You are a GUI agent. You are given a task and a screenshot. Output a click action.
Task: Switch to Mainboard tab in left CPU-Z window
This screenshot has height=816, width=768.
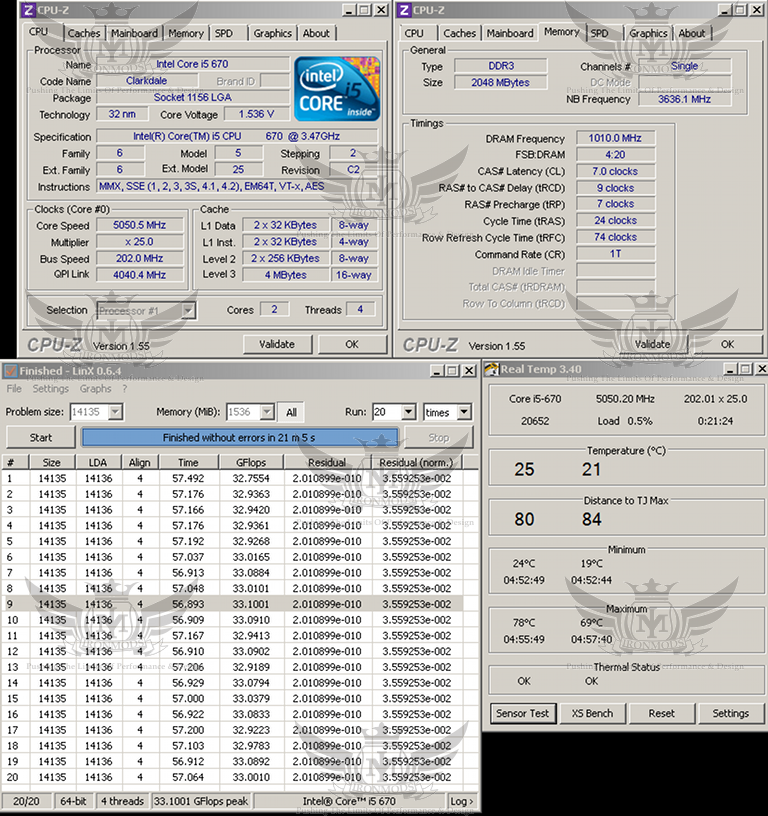tap(134, 33)
